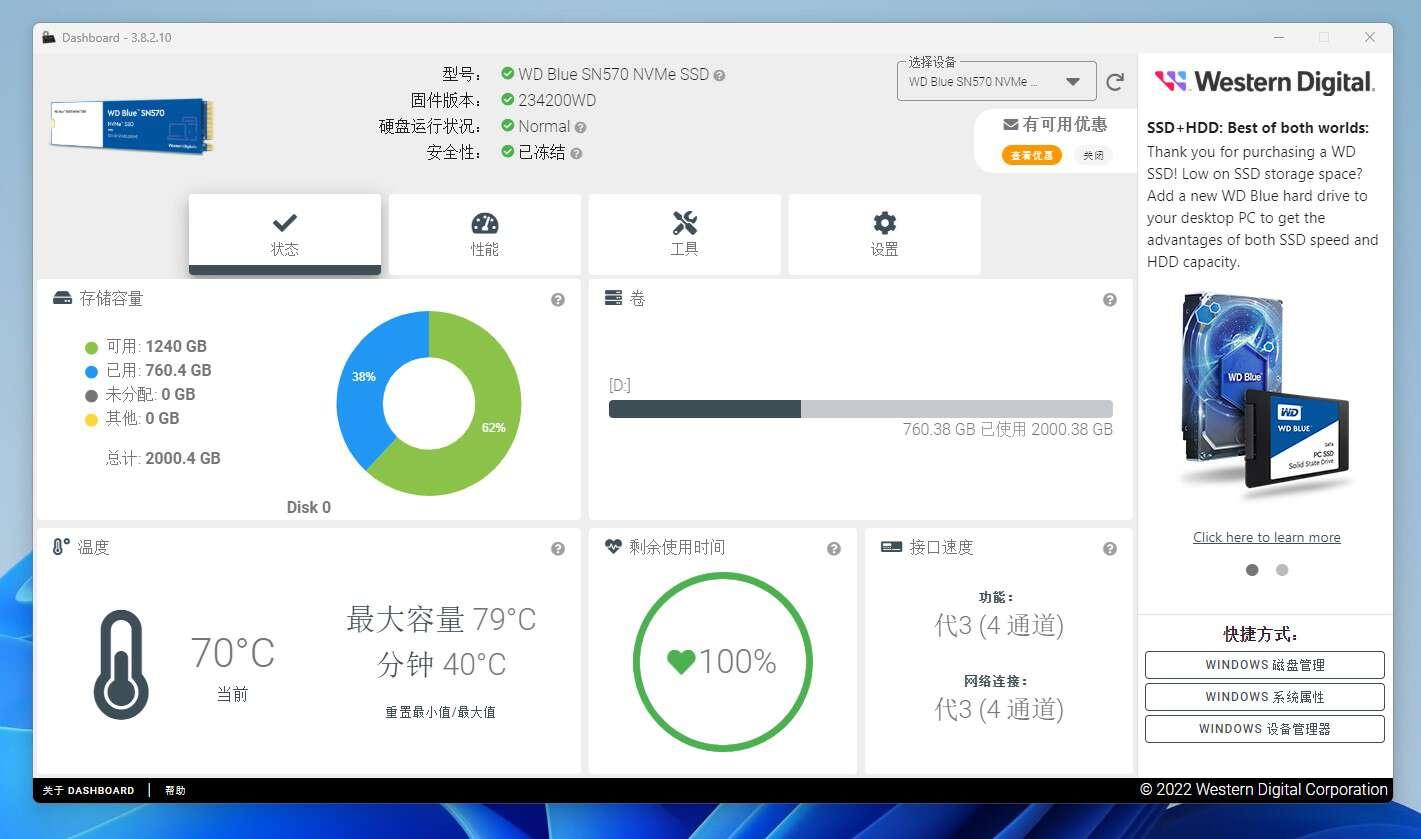
Task: Click the 总计: 2000.4 GB text
Action: [x=163, y=458]
